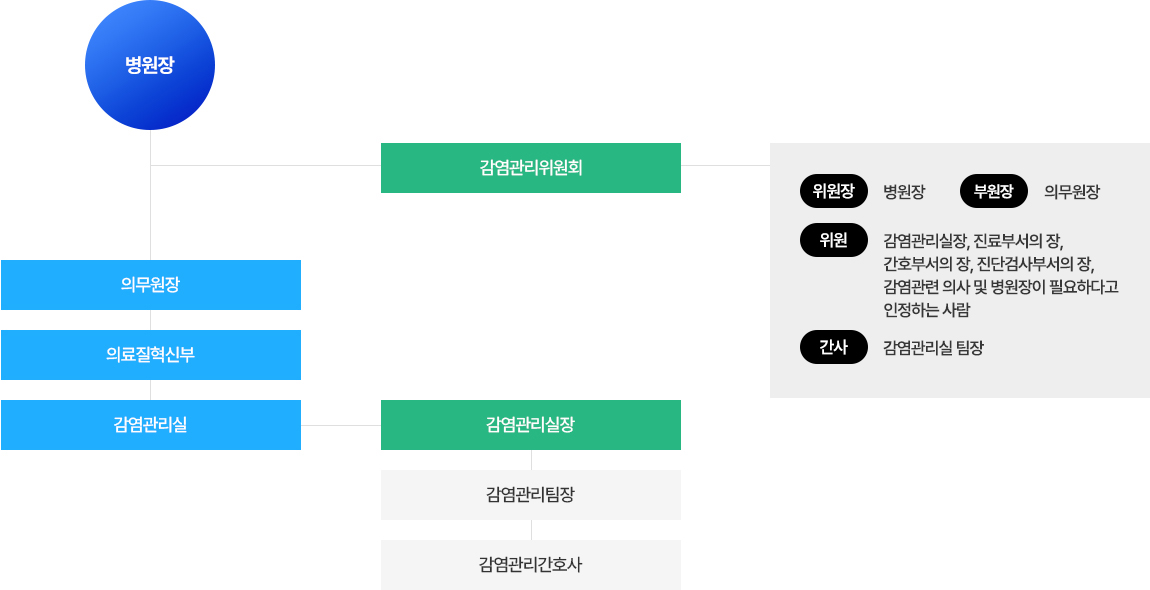
Task: Open the 의료질혁신부 box
Action: [x=151, y=355]
